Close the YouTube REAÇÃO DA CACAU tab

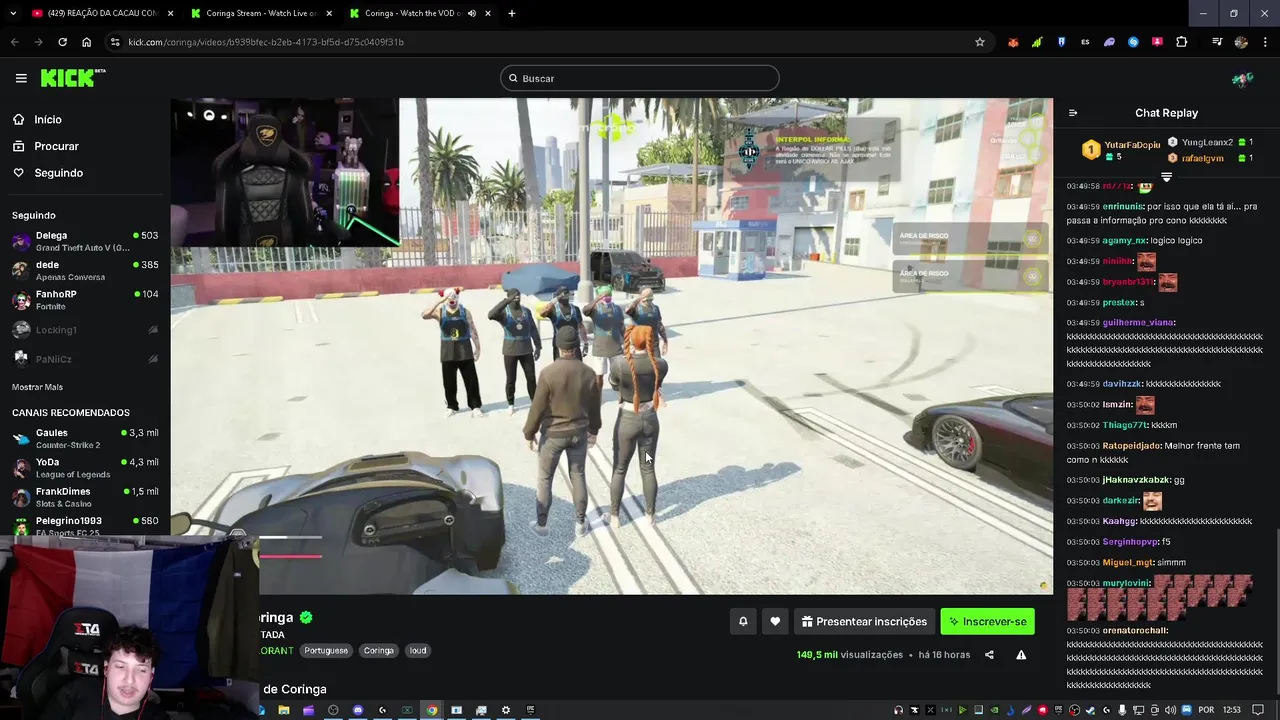170,13
